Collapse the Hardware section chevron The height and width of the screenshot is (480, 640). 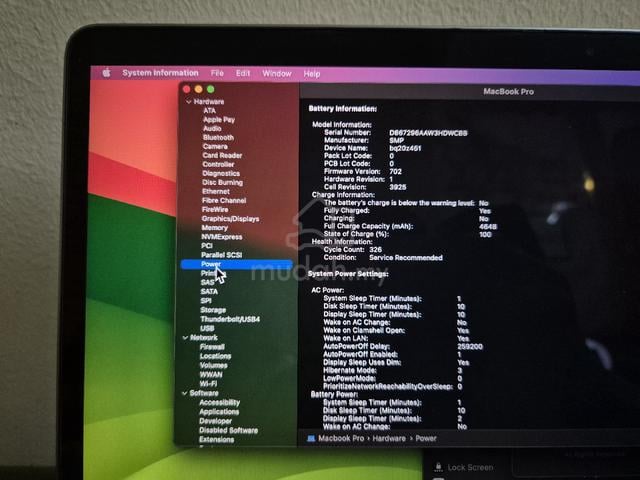pyautogui.click(x=189, y=102)
